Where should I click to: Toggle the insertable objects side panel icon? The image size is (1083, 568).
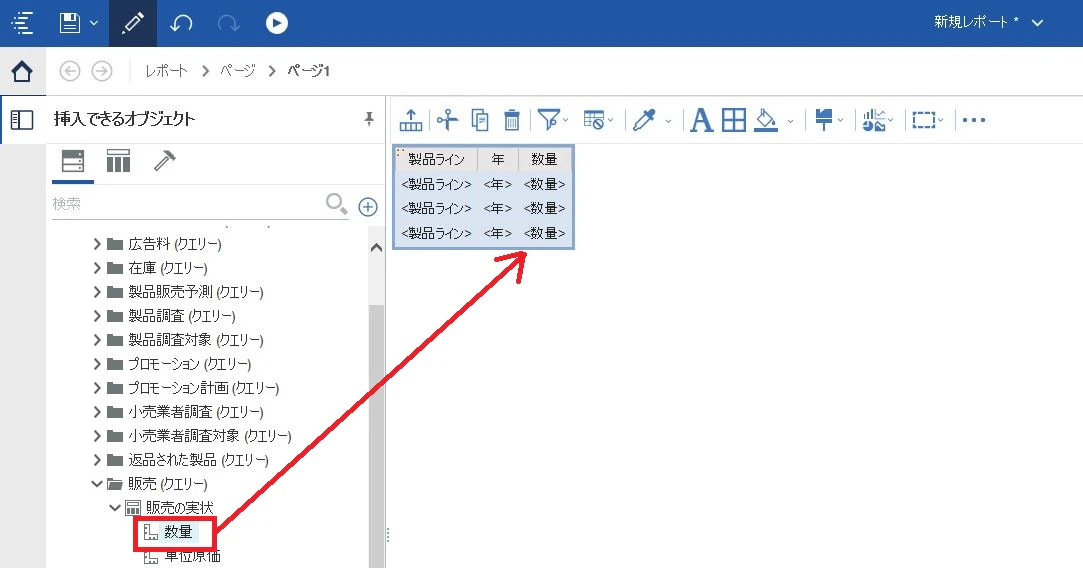22,120
